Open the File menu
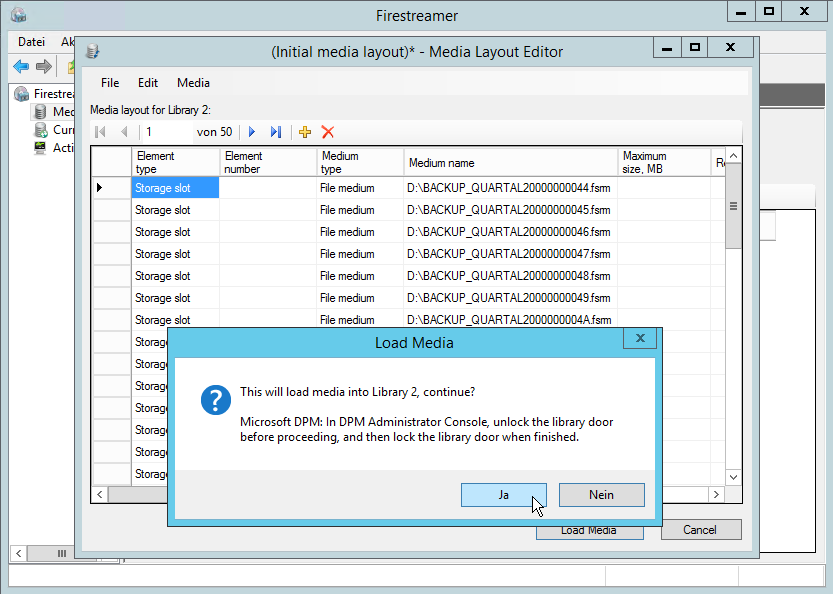 click(110, 83)
